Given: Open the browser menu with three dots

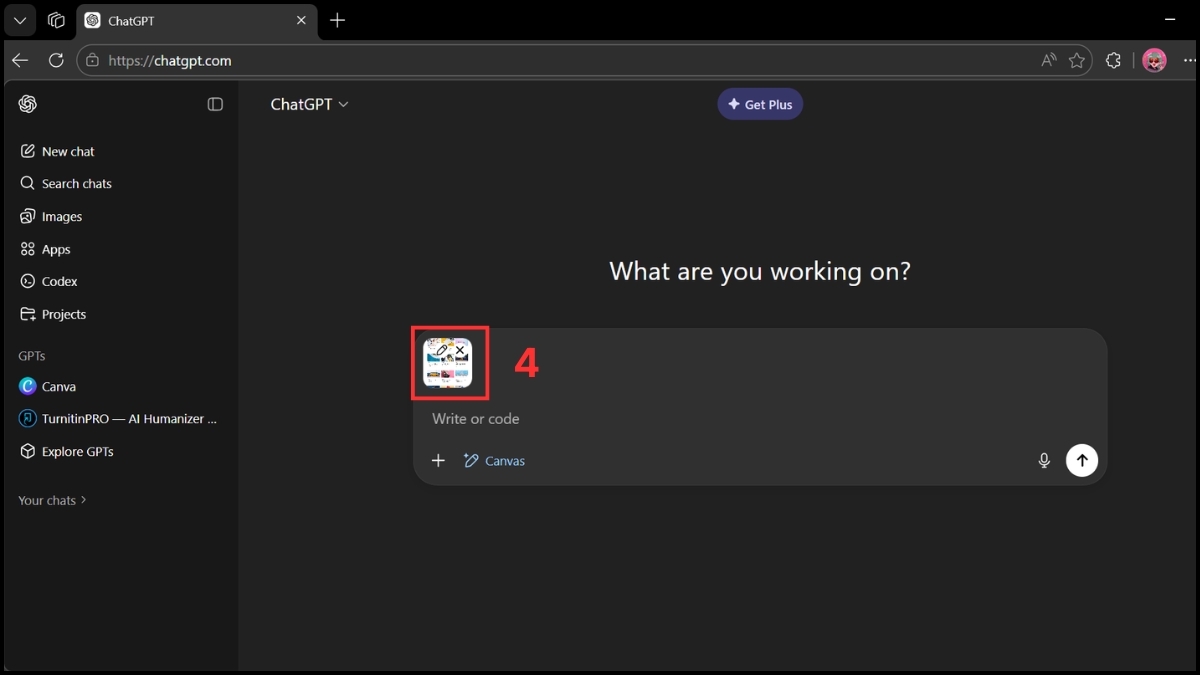Looking at the screenshot, I should pyautogui.click(x=1190, y=60).
